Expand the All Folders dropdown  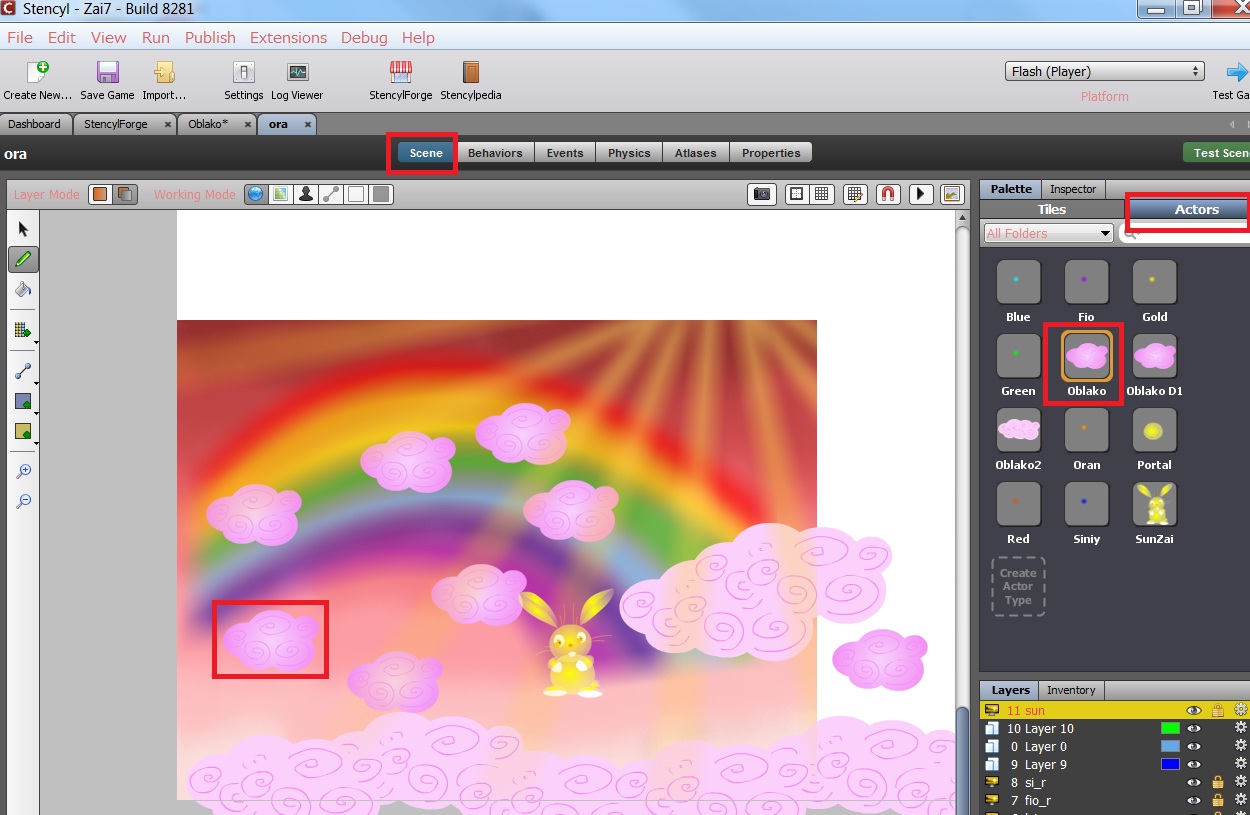(x=1048, y=233)
